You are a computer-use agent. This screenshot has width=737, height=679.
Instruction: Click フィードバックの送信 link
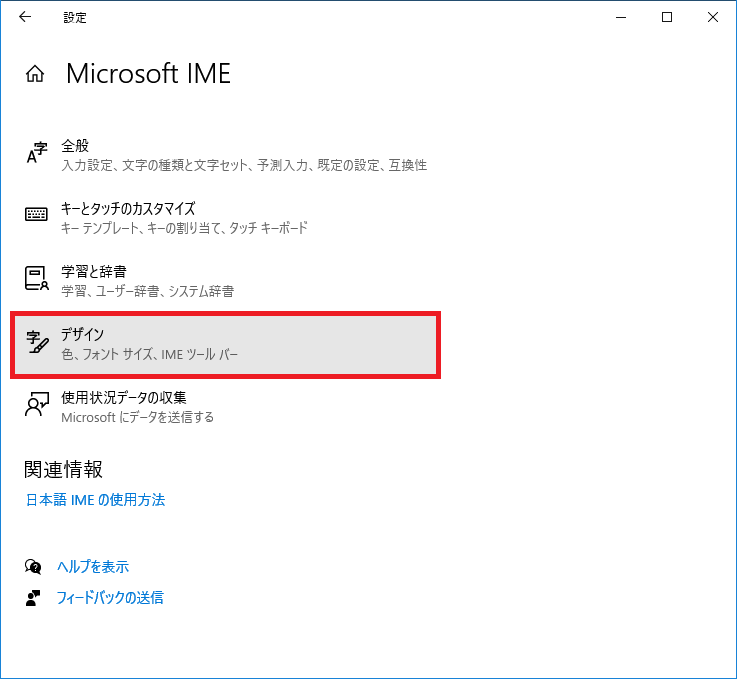(110, 597)
